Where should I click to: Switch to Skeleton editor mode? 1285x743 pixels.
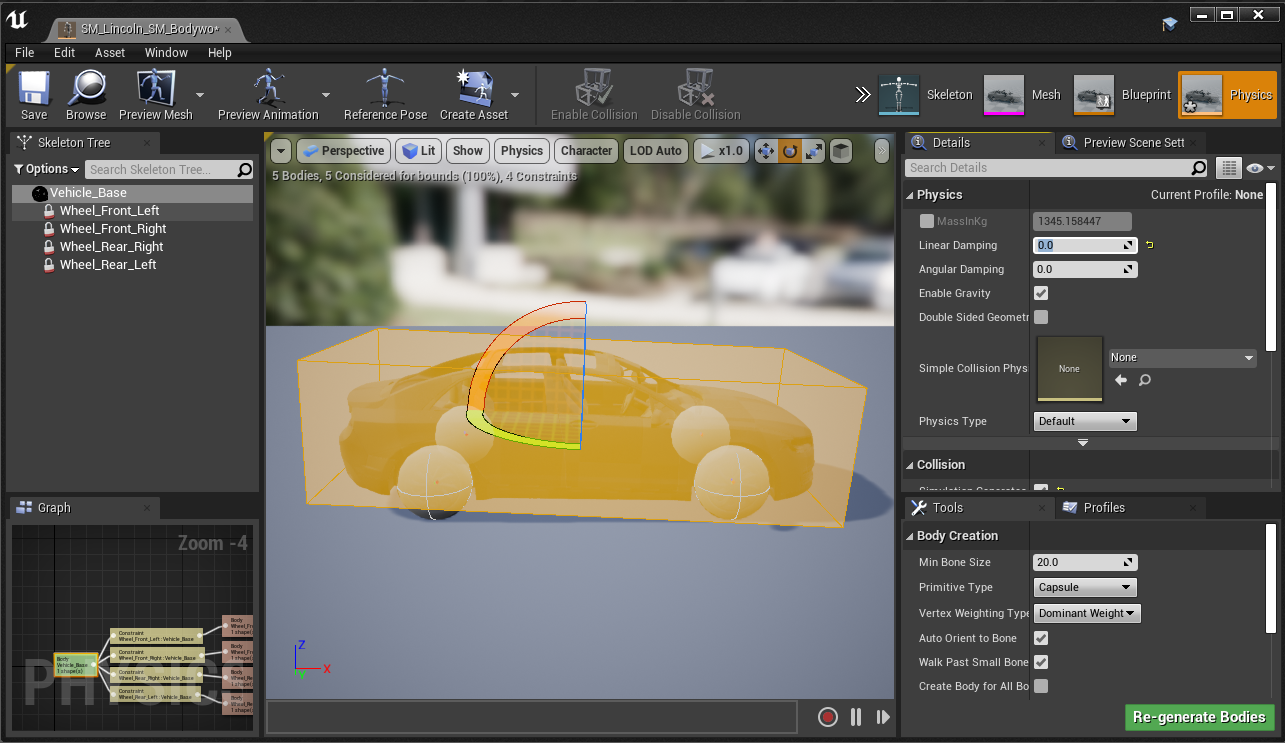925,95
